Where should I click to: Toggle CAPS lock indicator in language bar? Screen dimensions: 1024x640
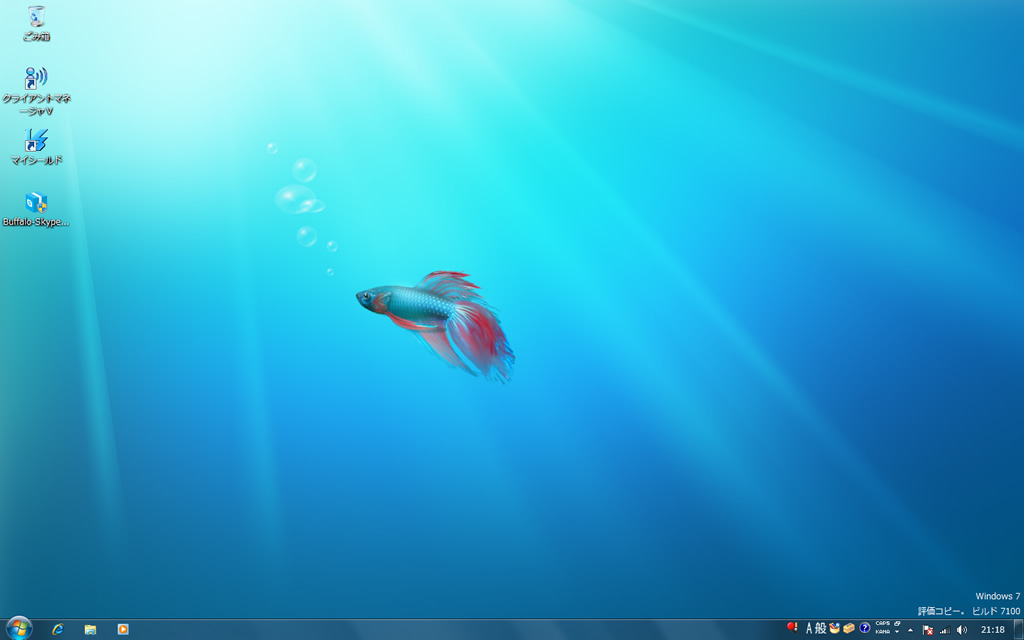point(882,624)
